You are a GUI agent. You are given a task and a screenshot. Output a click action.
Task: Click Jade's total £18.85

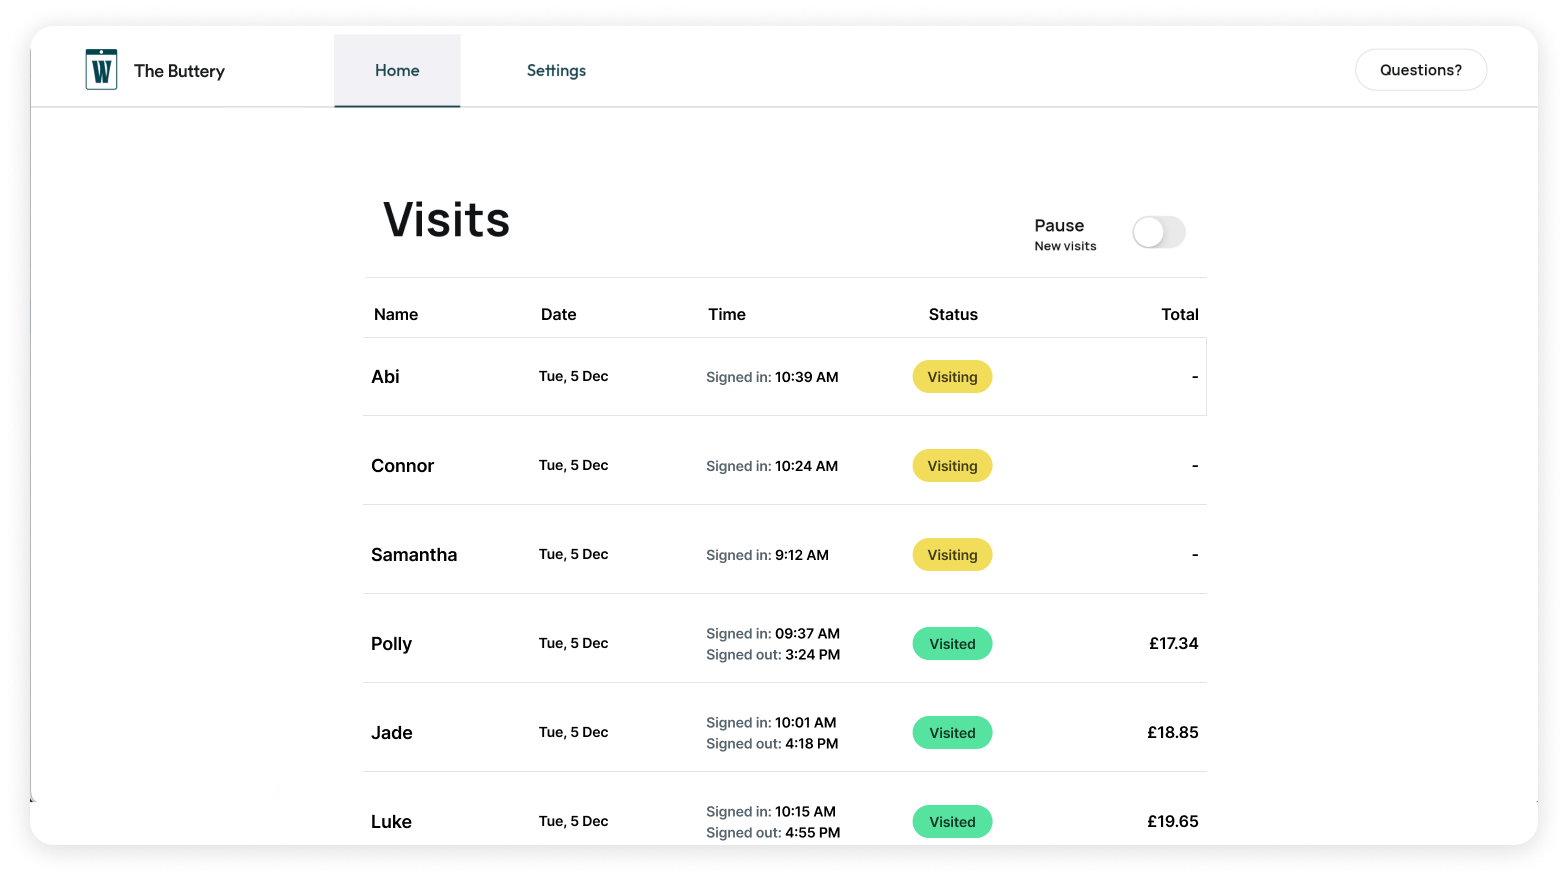pyautogui.click(x=1172, y=733)
